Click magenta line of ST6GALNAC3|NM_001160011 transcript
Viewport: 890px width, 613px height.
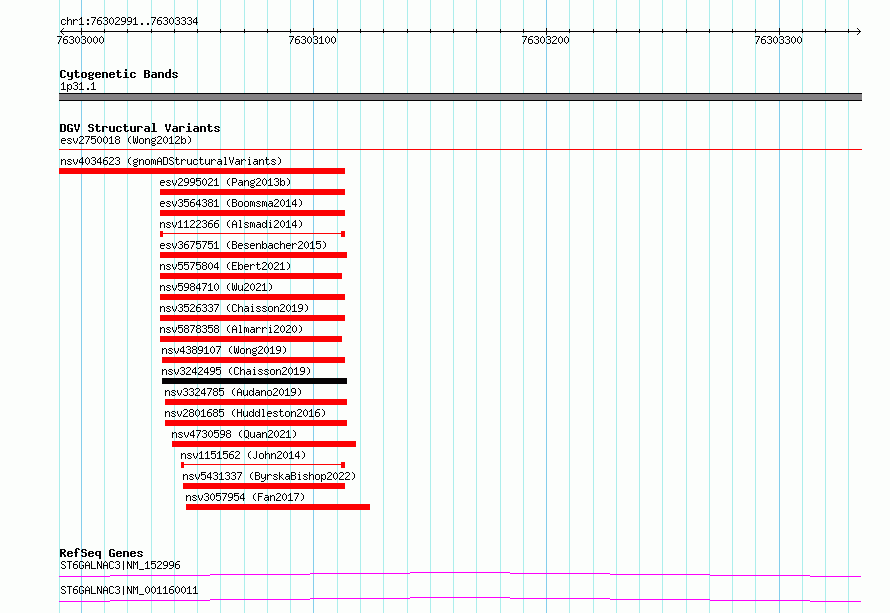coord(460,599)
